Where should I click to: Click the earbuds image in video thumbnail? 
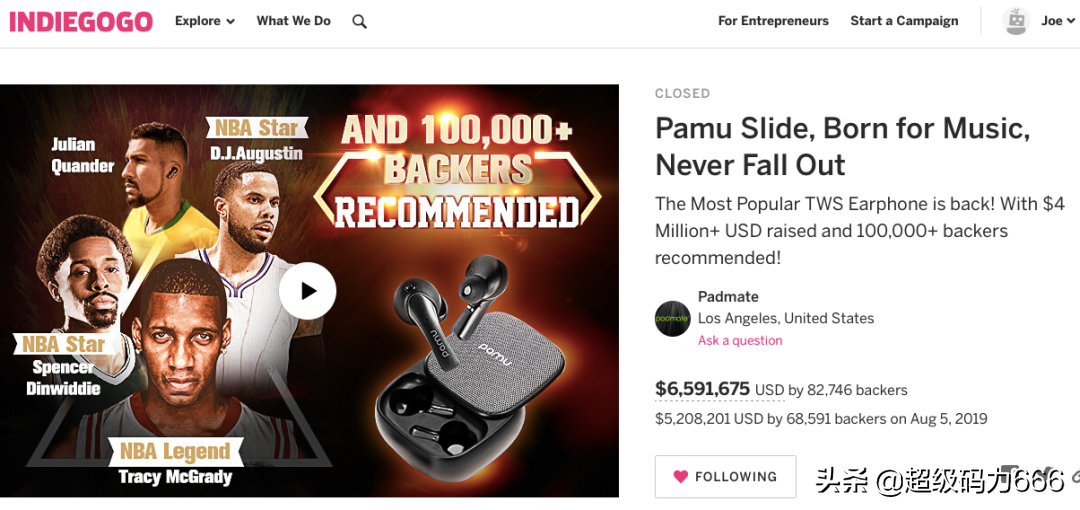(x=470, y=370)
